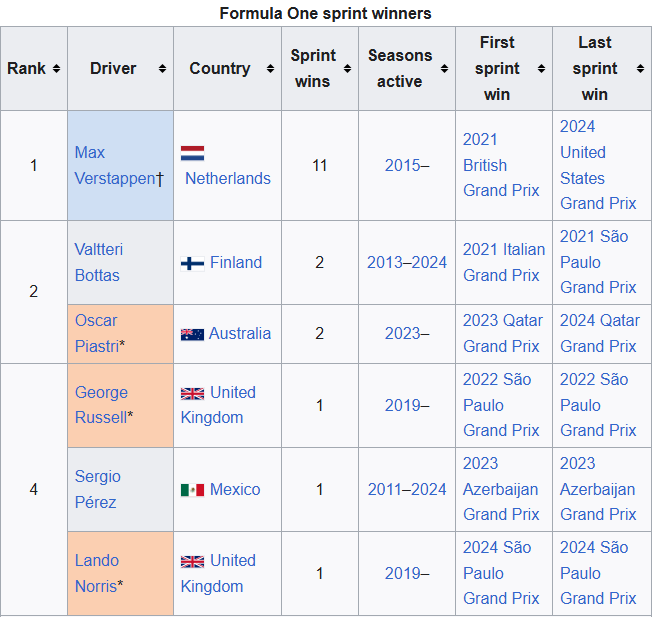The width and height of the screenshot is (653, 617).
Task: Sort table by Rank column arrows
Action: click(x=56, y=69)
